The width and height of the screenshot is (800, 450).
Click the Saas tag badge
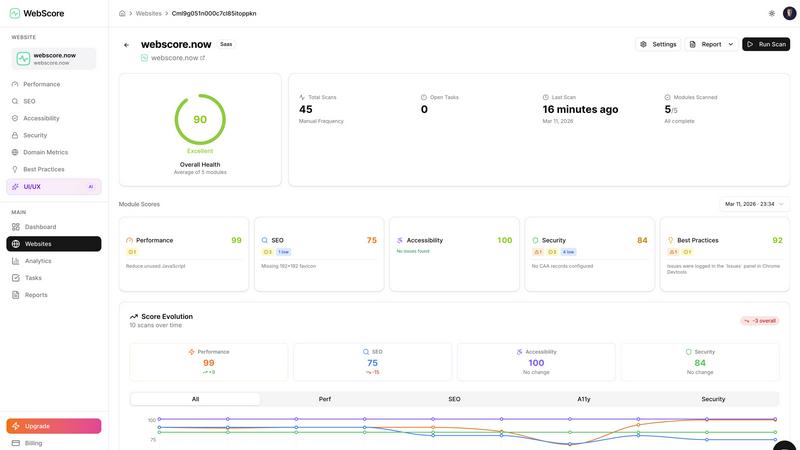click(x=226, y=44)
